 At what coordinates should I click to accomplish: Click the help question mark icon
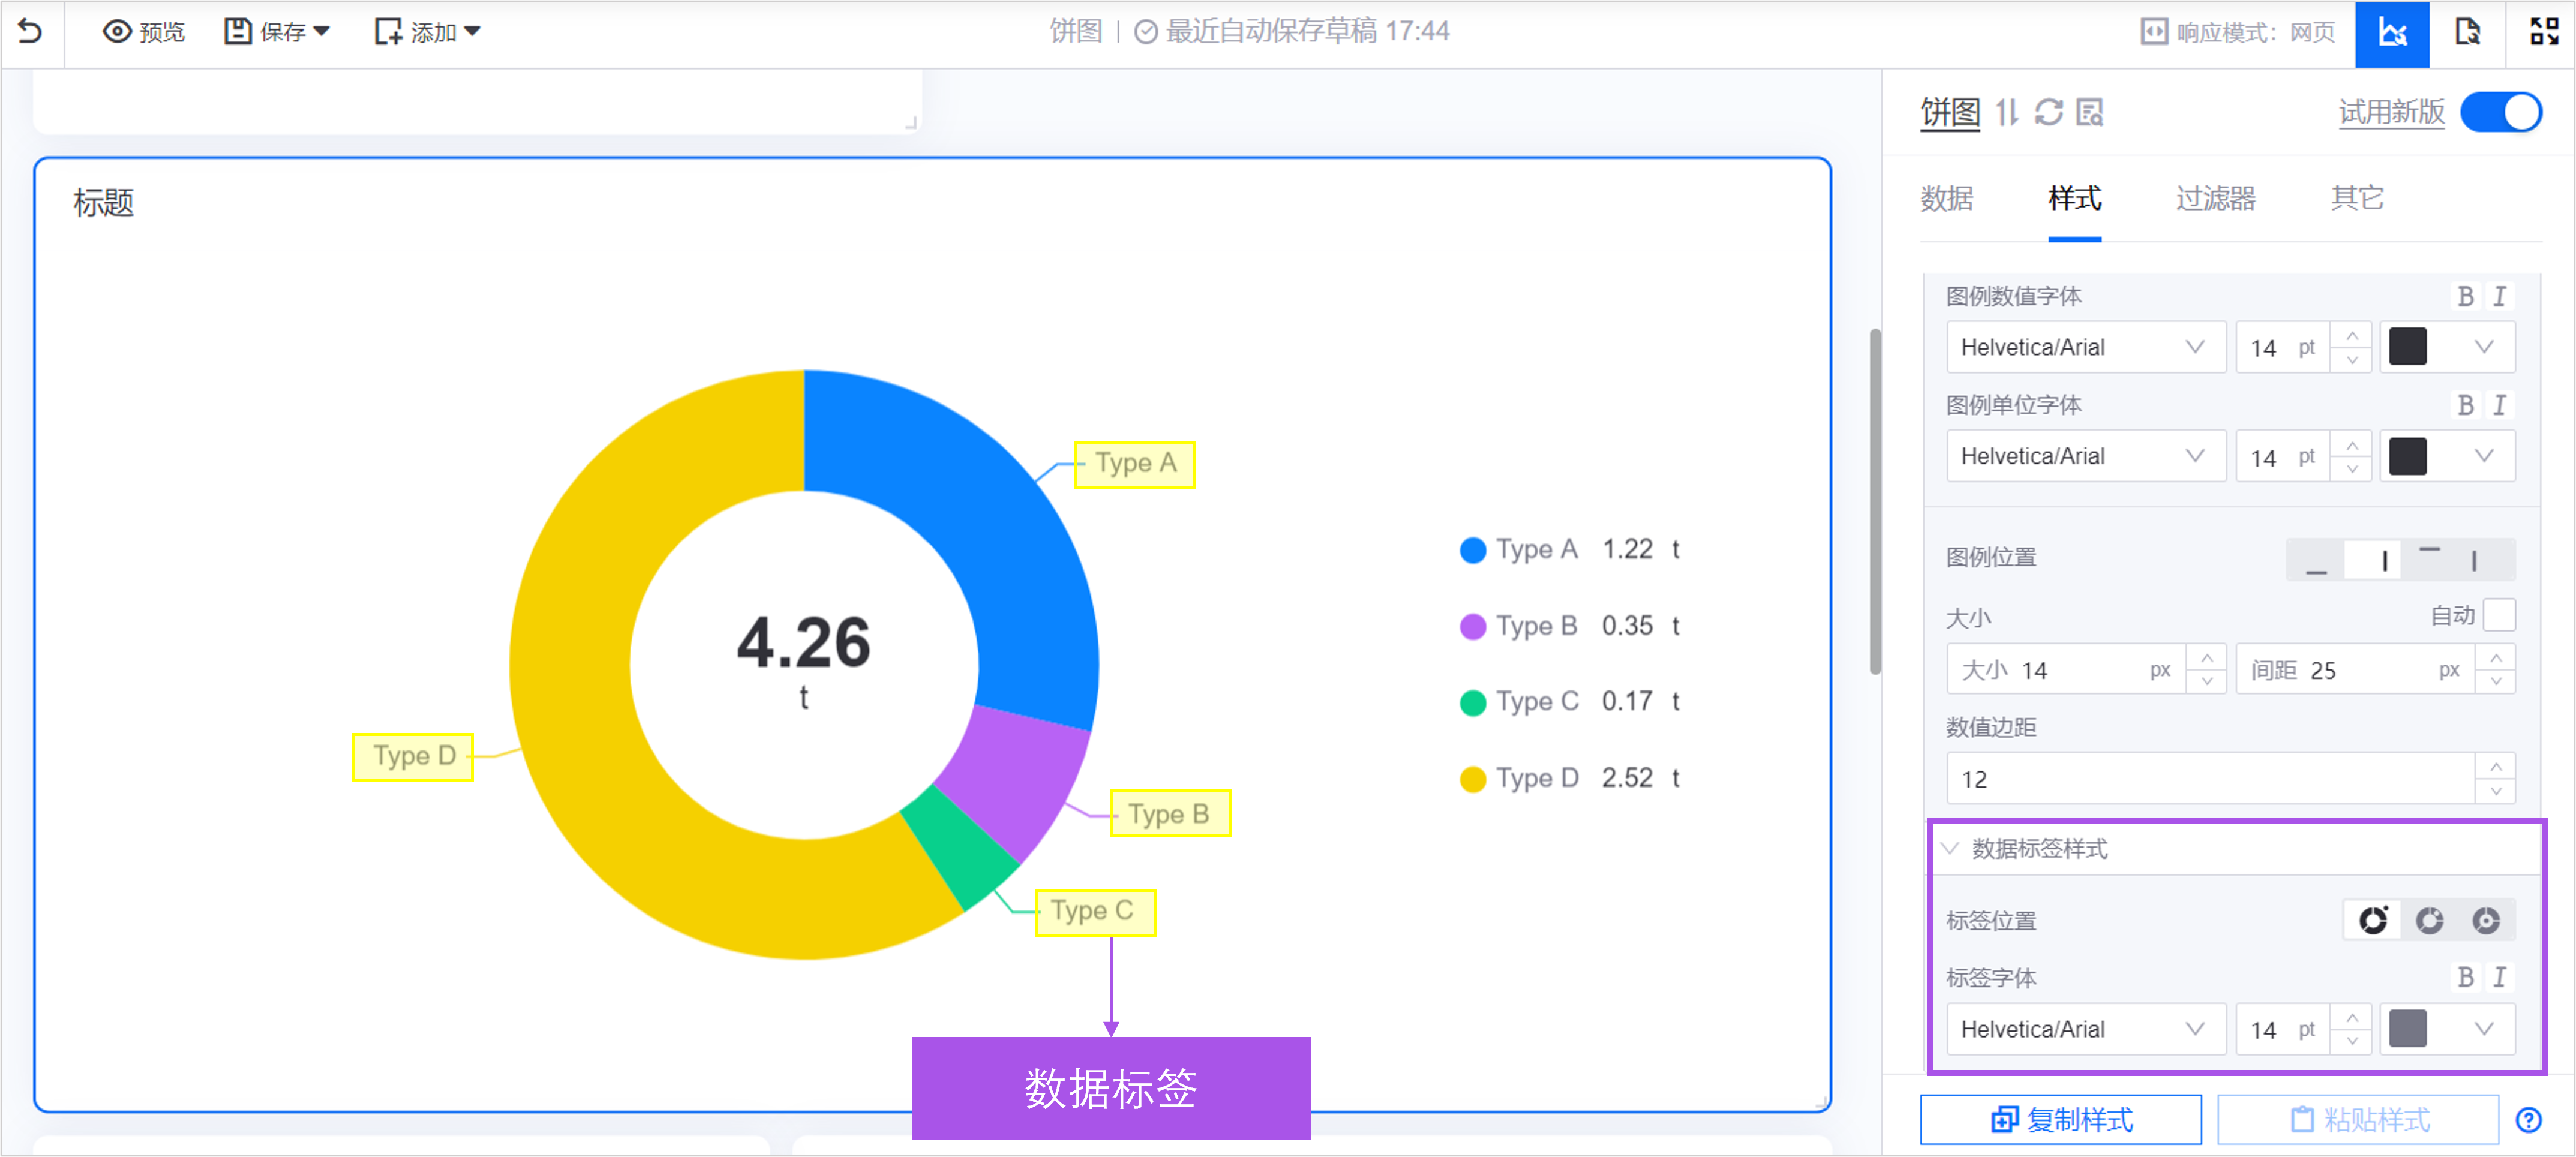click(x=2528, y=1120)
